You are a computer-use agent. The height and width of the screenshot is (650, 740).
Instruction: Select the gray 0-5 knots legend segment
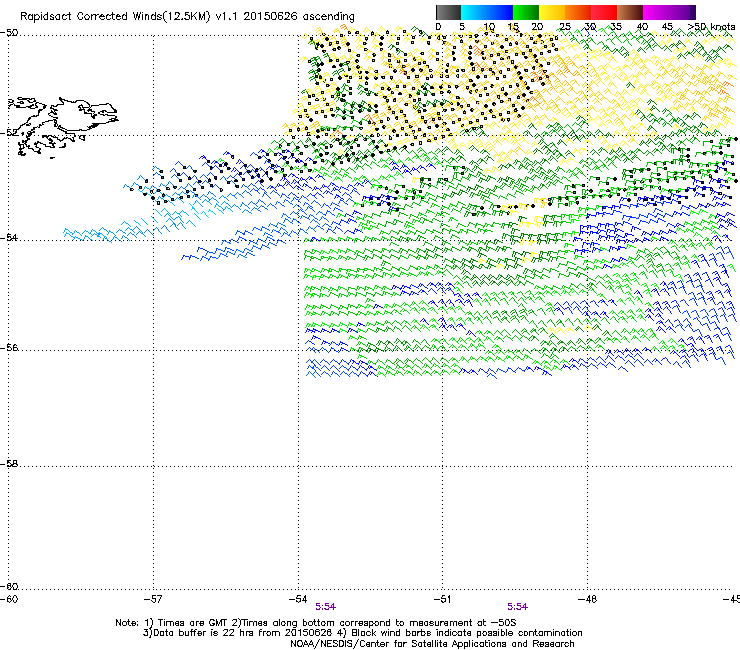coord(448,12)
